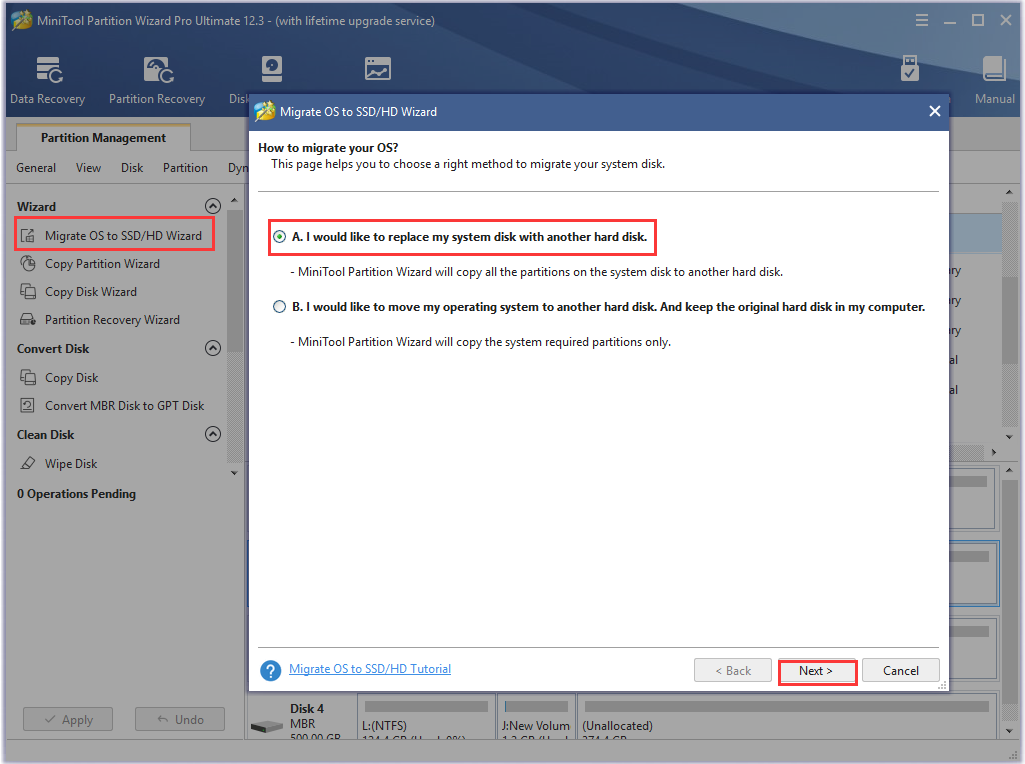Collapse the Wizard section

point(213,207)
